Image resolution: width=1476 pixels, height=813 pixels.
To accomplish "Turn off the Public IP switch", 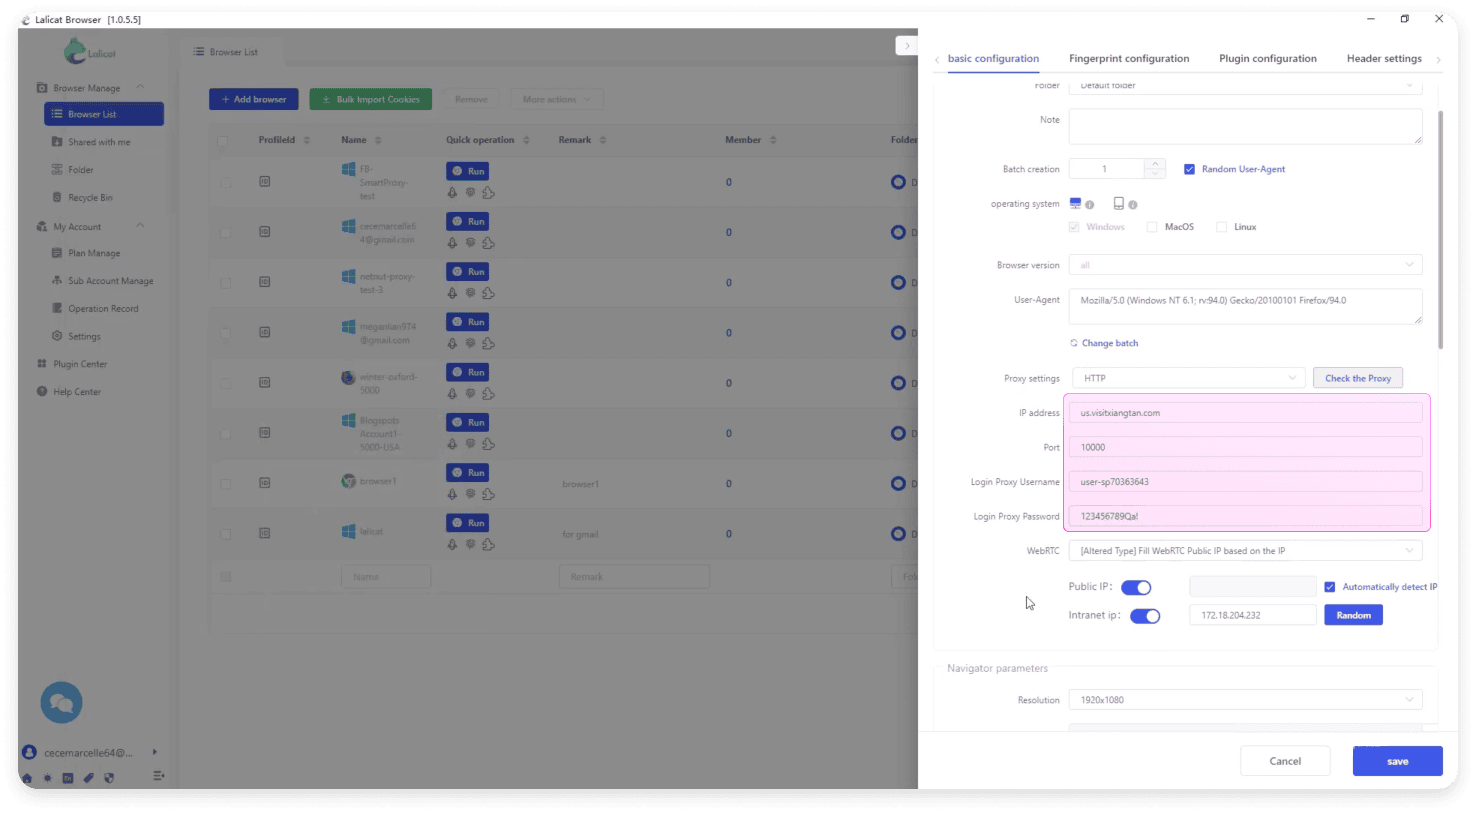I will [x=1136, y=587].
